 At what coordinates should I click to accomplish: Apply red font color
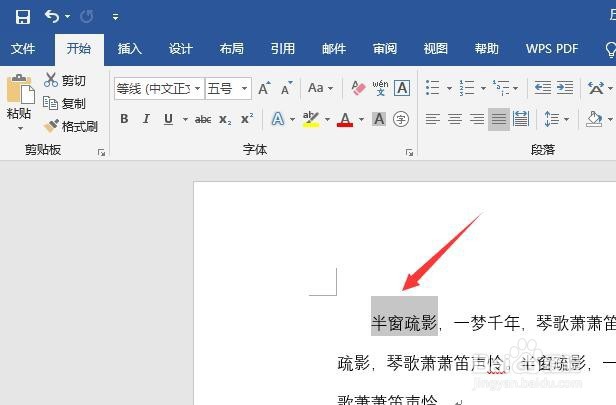[345, 119]
